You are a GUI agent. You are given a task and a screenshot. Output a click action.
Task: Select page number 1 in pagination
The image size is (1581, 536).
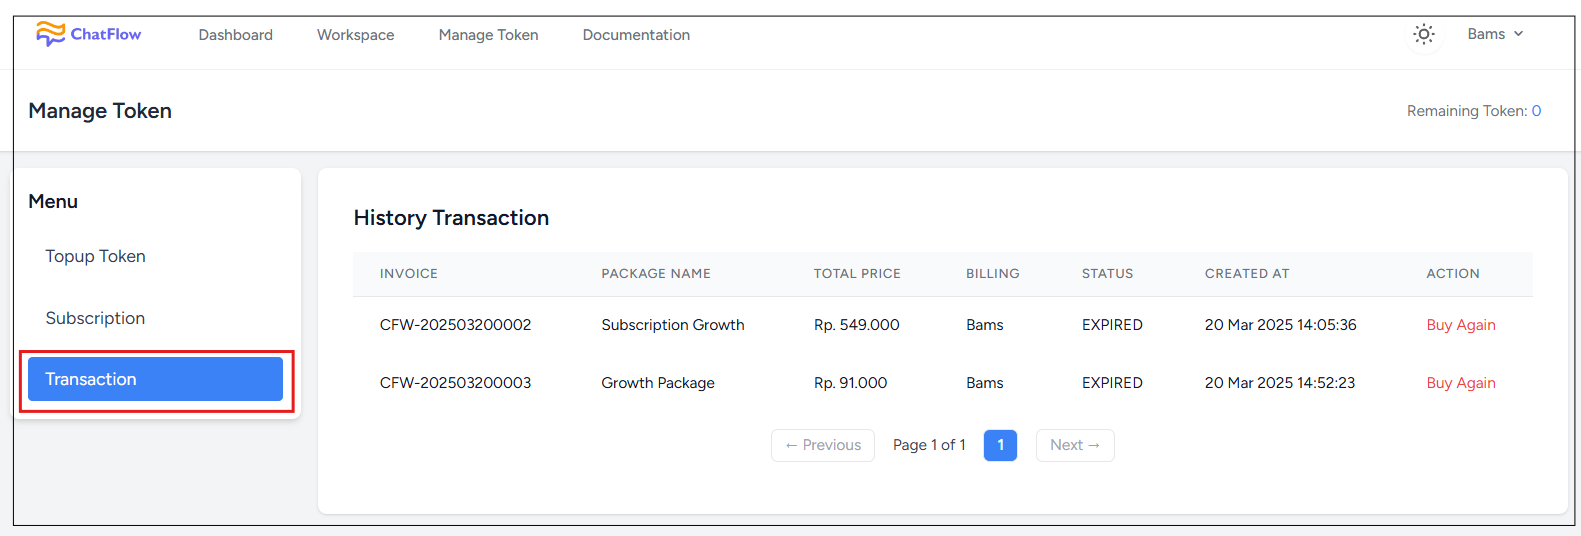click(1000, 445)
